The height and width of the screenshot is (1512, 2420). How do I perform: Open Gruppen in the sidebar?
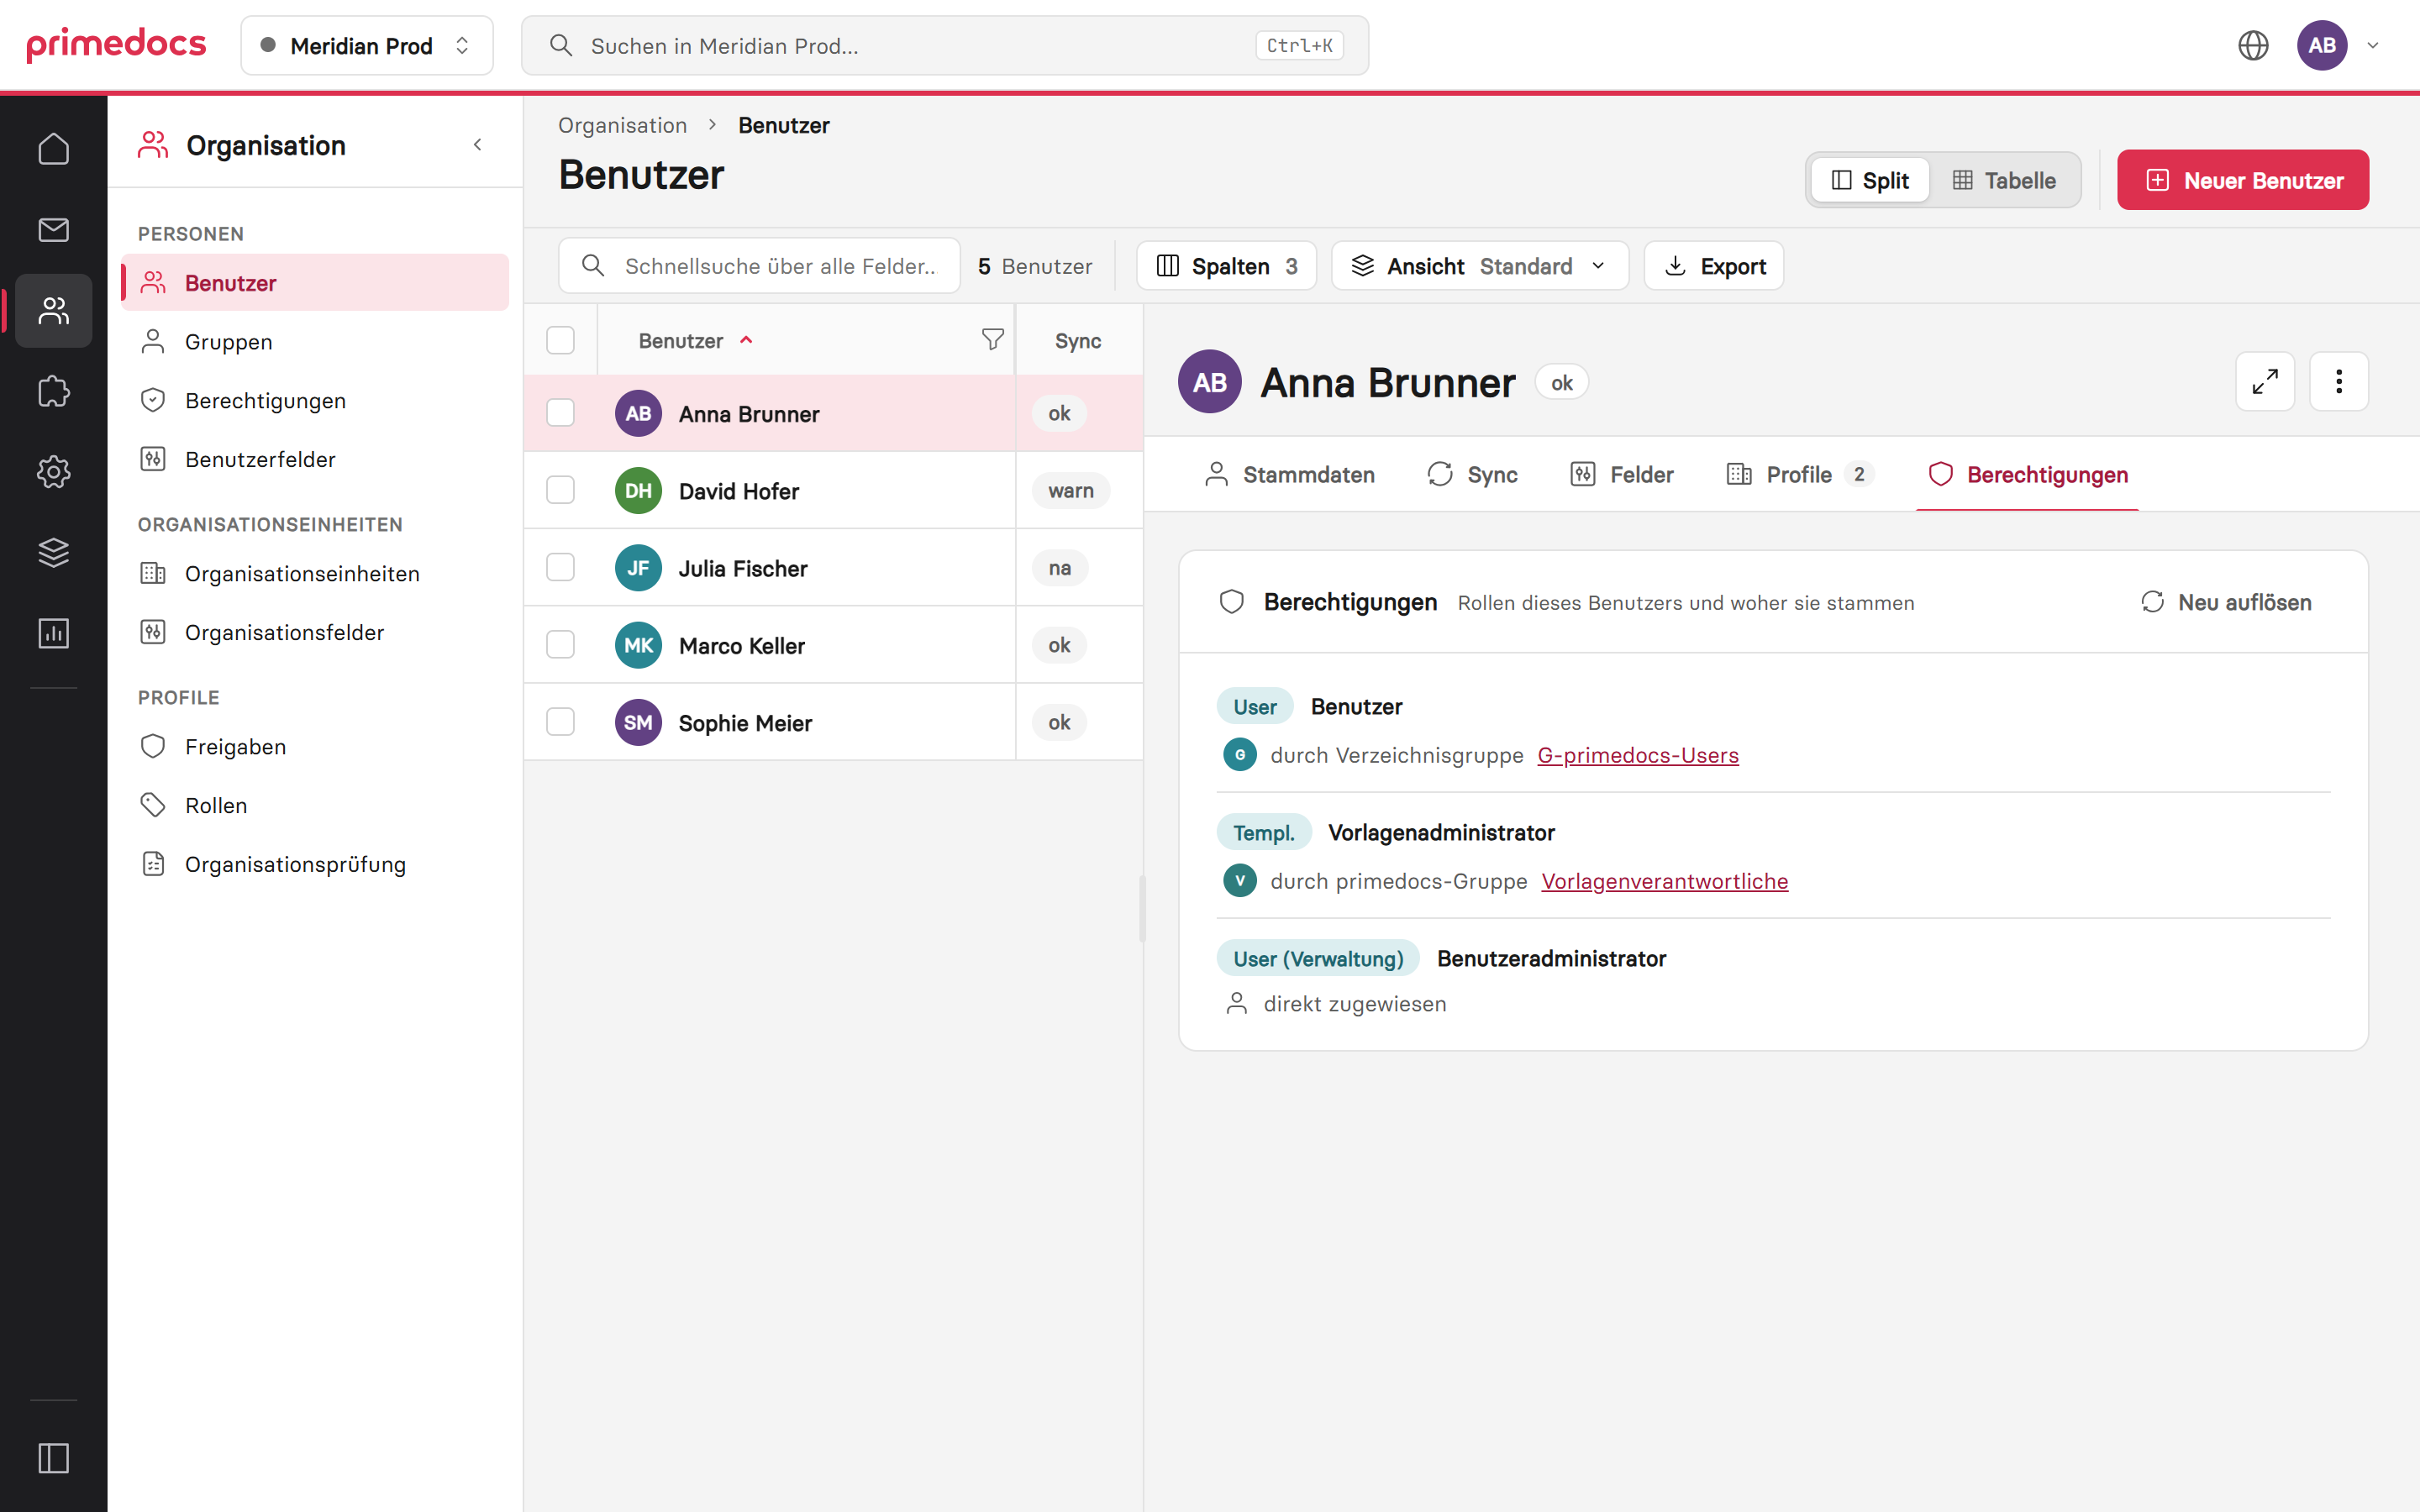315,342
